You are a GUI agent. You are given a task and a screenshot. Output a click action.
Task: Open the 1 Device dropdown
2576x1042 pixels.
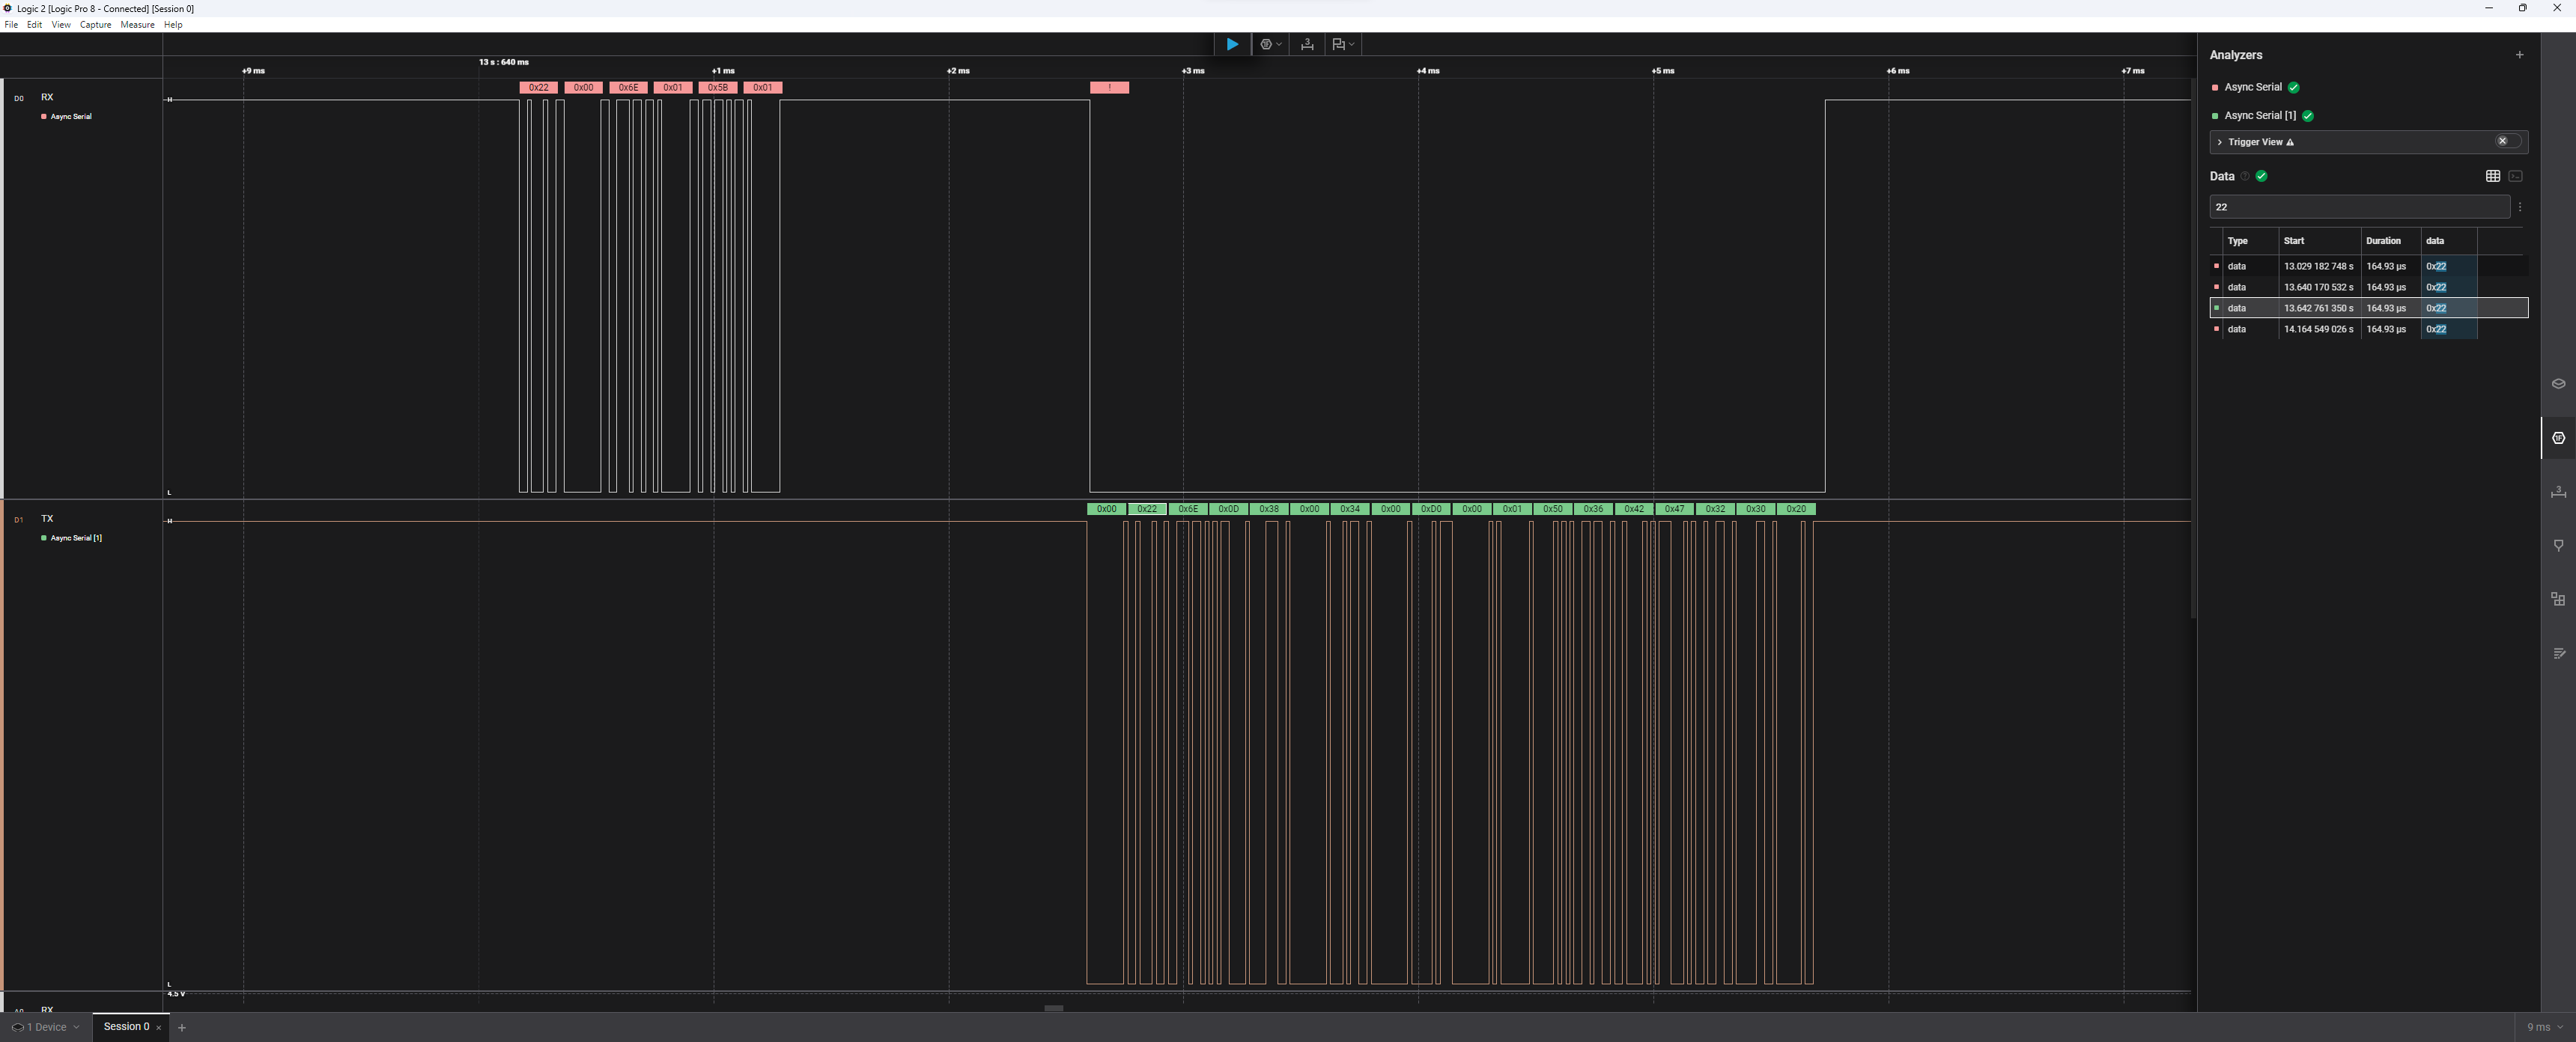(x=46, y=1027)
